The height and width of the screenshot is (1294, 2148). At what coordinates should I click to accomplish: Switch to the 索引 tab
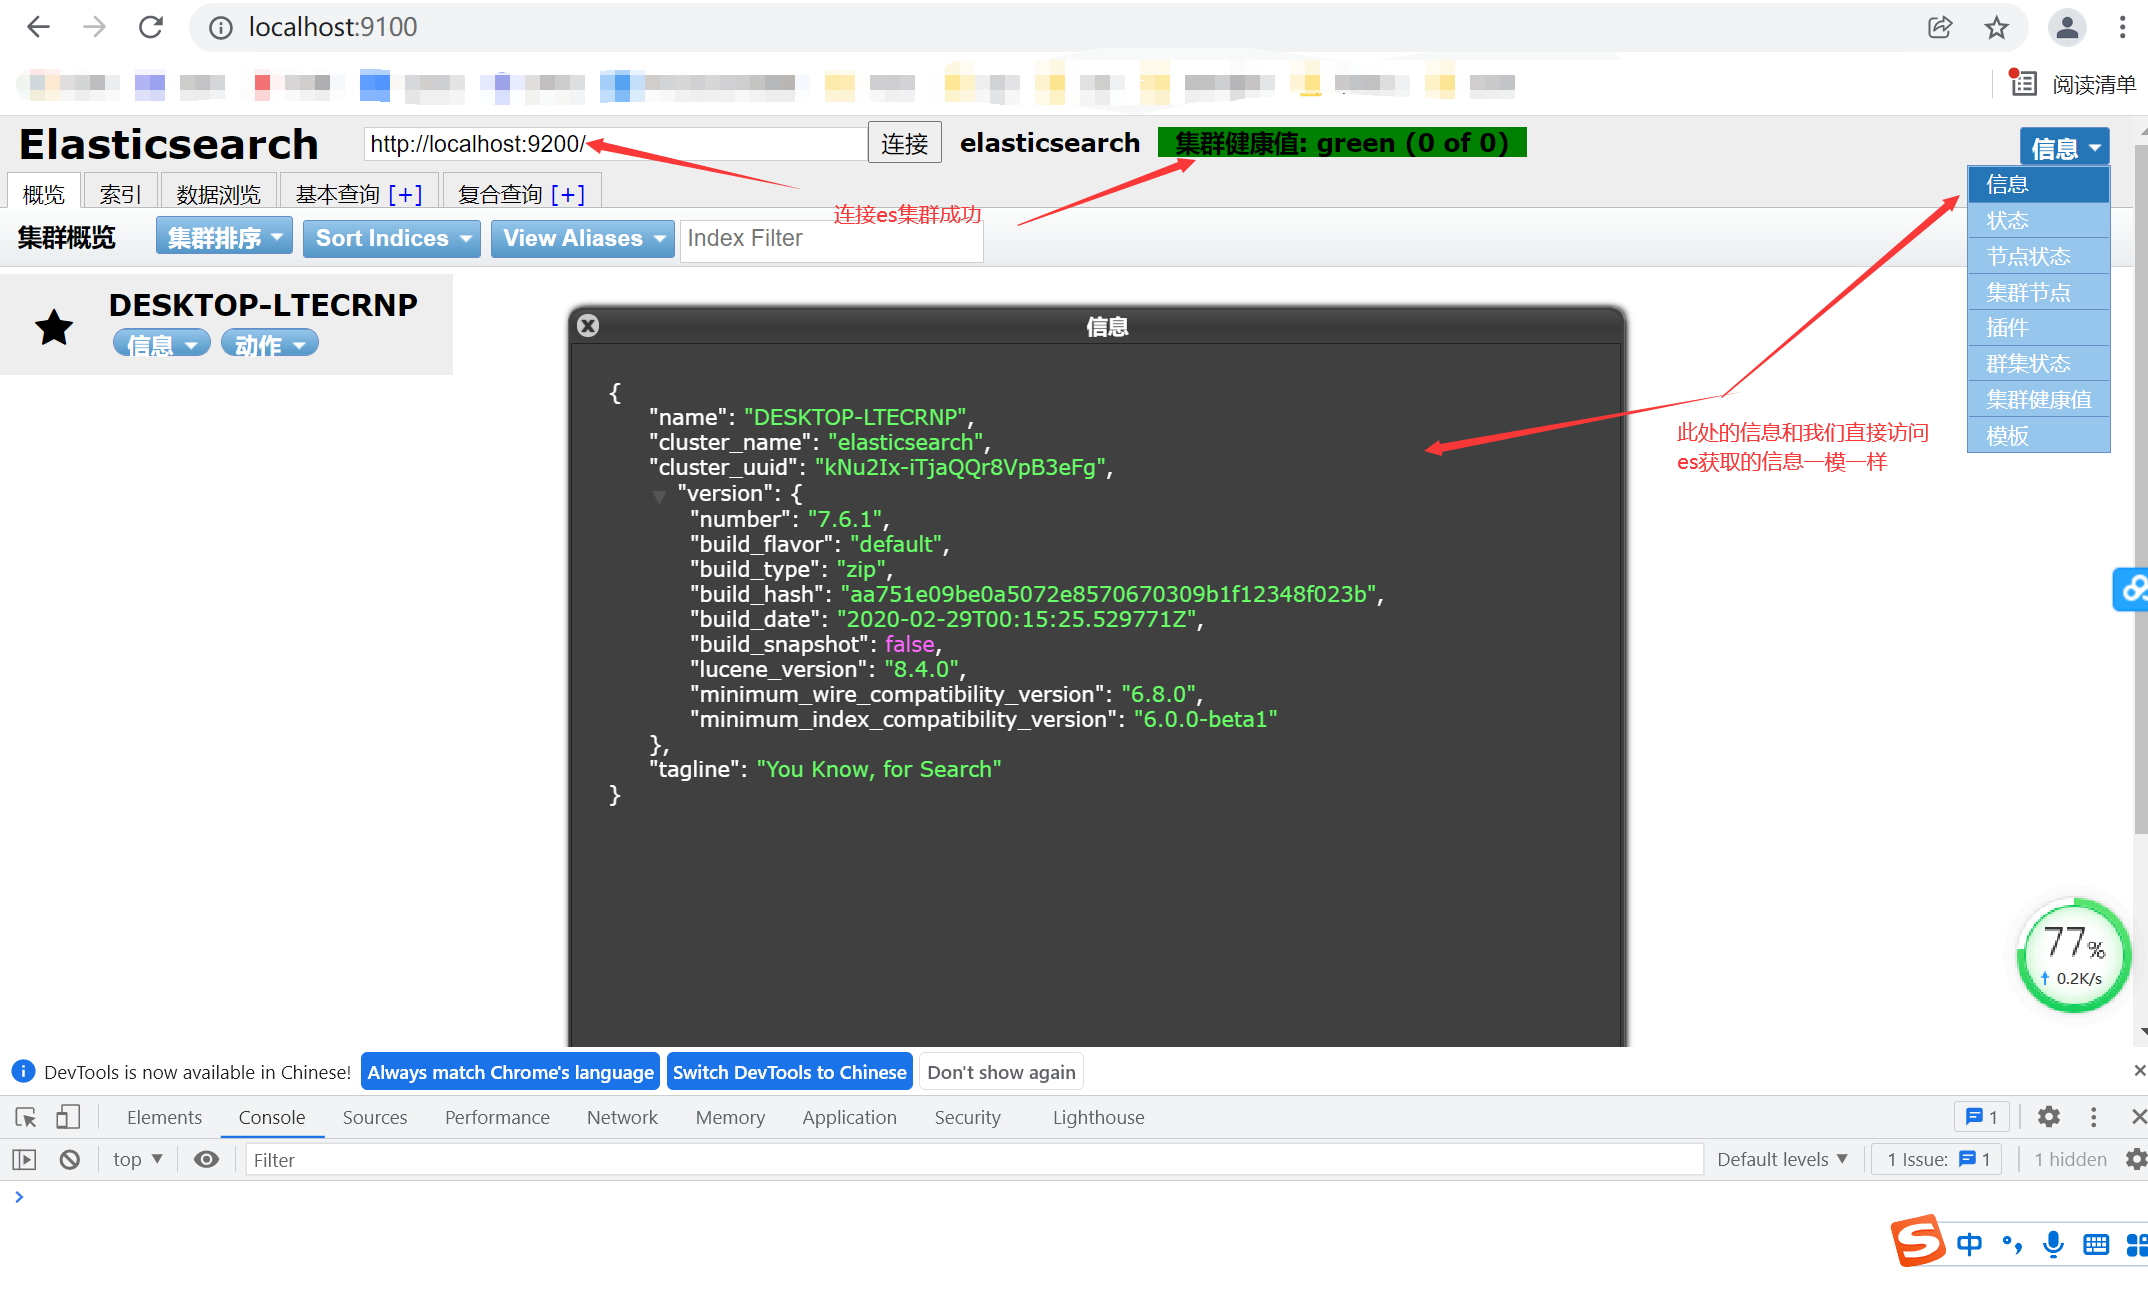120,193
